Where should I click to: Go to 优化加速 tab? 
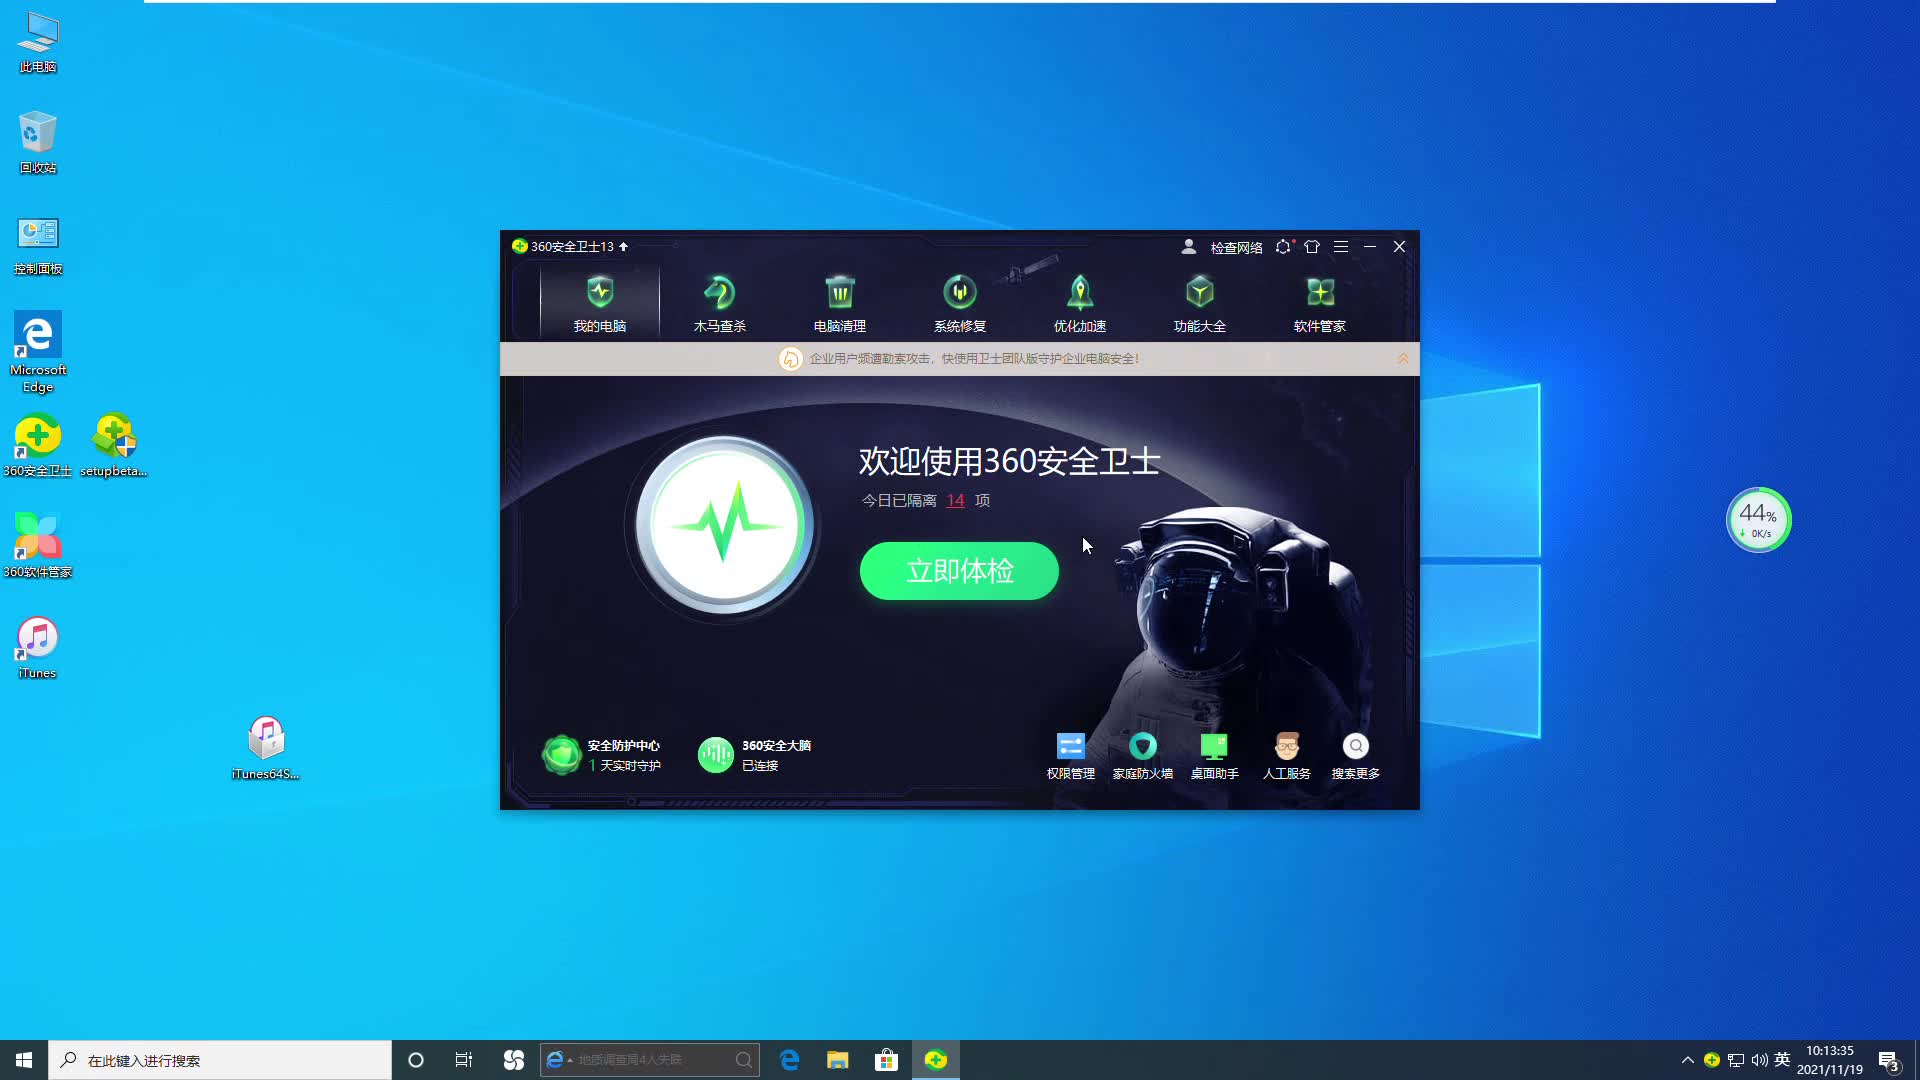(1080, 304)
